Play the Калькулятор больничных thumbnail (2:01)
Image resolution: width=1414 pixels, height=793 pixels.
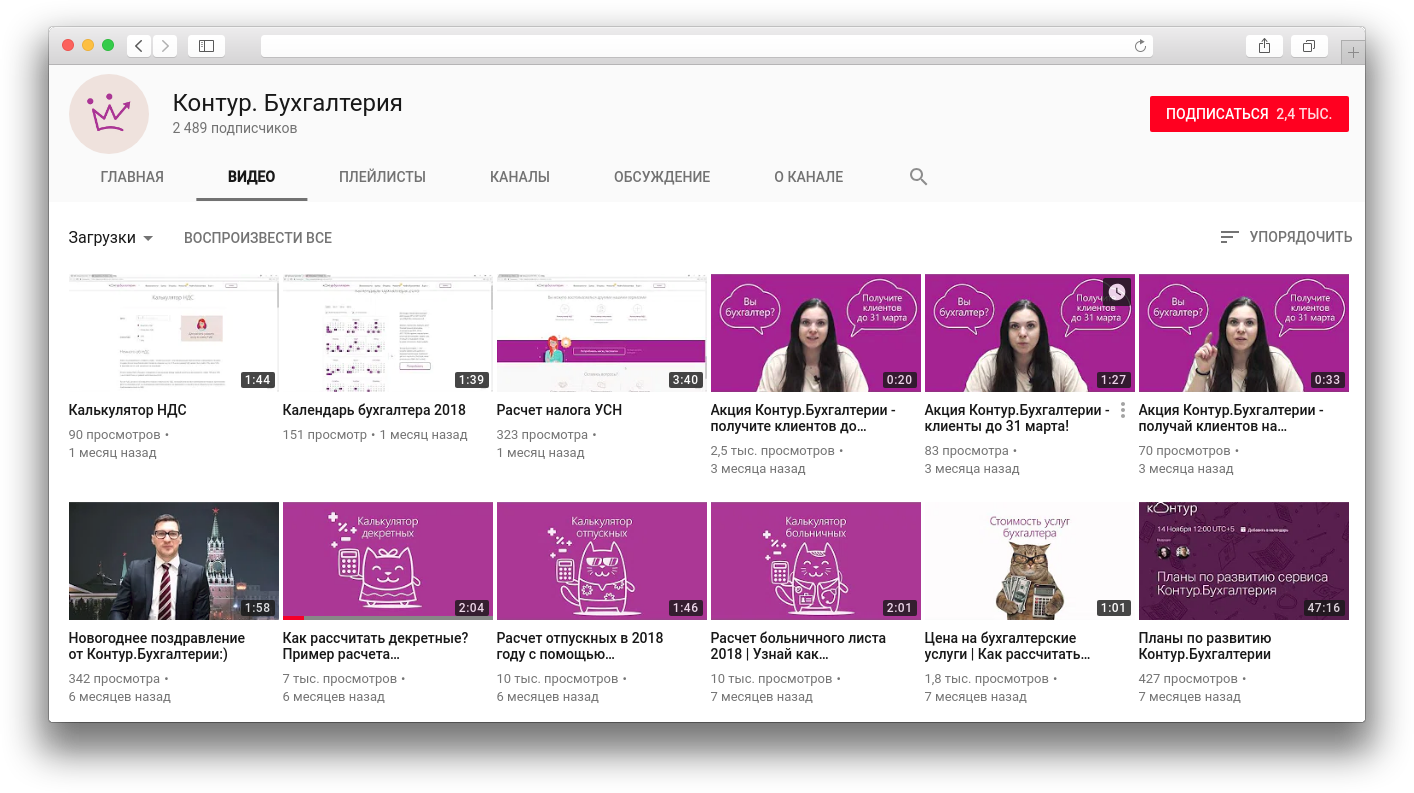coord(816,561)
